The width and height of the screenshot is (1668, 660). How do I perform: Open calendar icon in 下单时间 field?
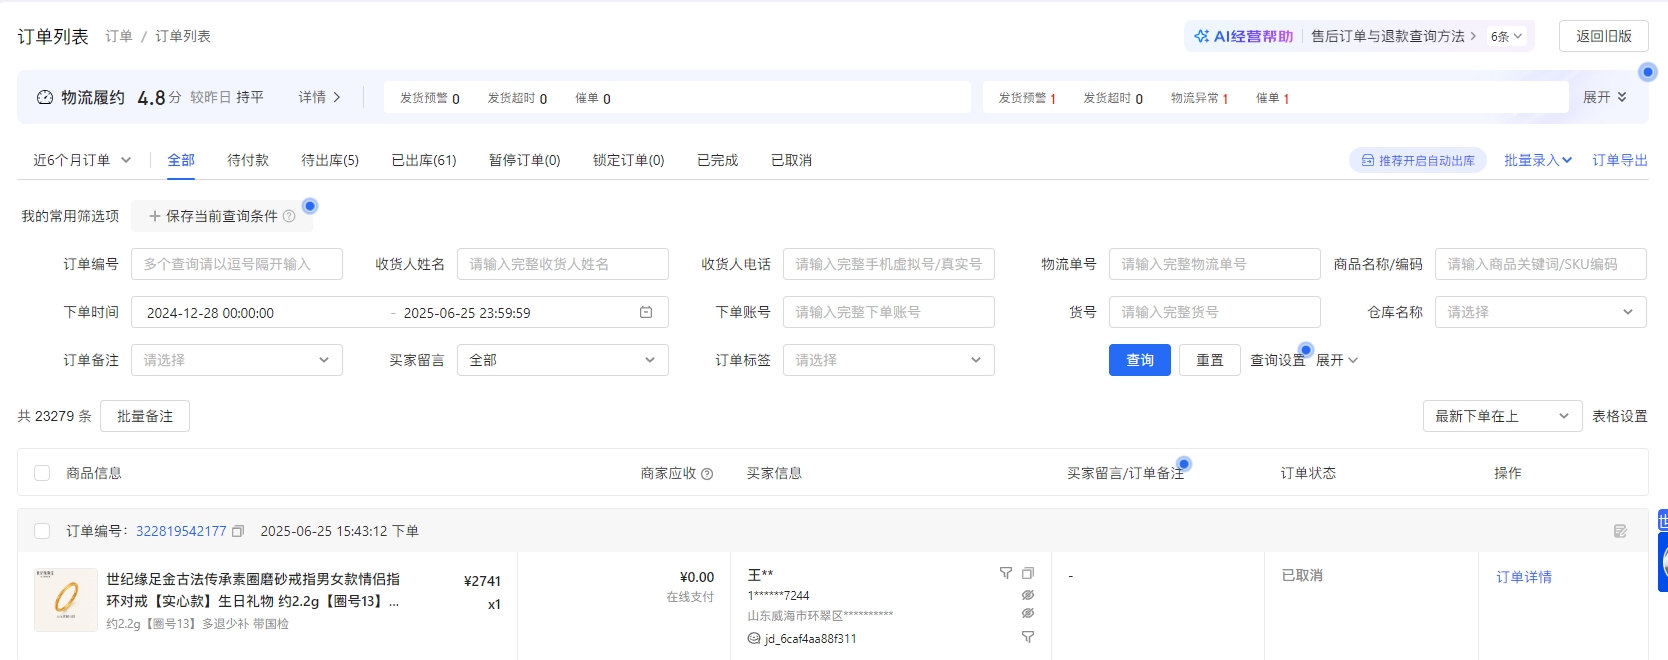(646, 312)
